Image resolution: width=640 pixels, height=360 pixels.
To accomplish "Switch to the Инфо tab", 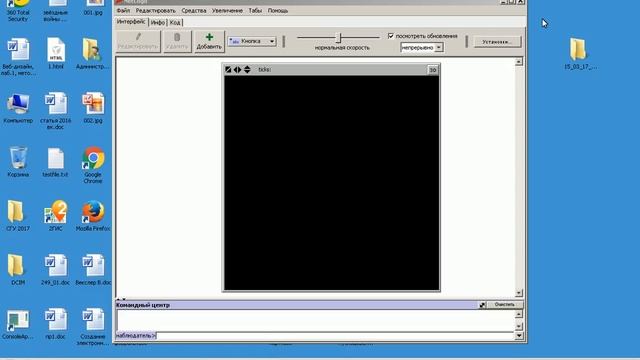I will pos(158,22).
